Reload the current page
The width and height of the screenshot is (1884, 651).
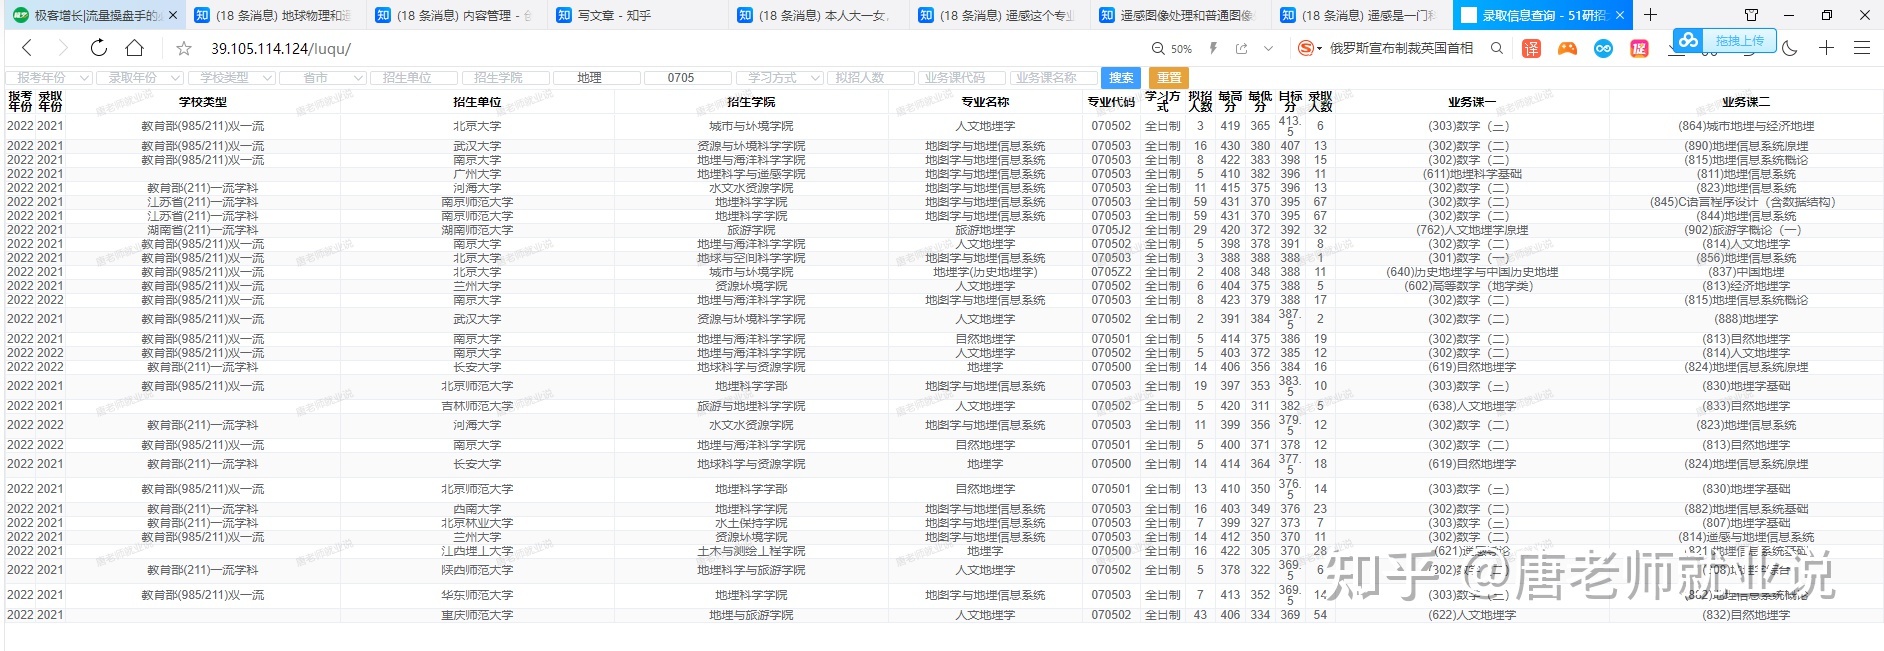pos(98,48)
